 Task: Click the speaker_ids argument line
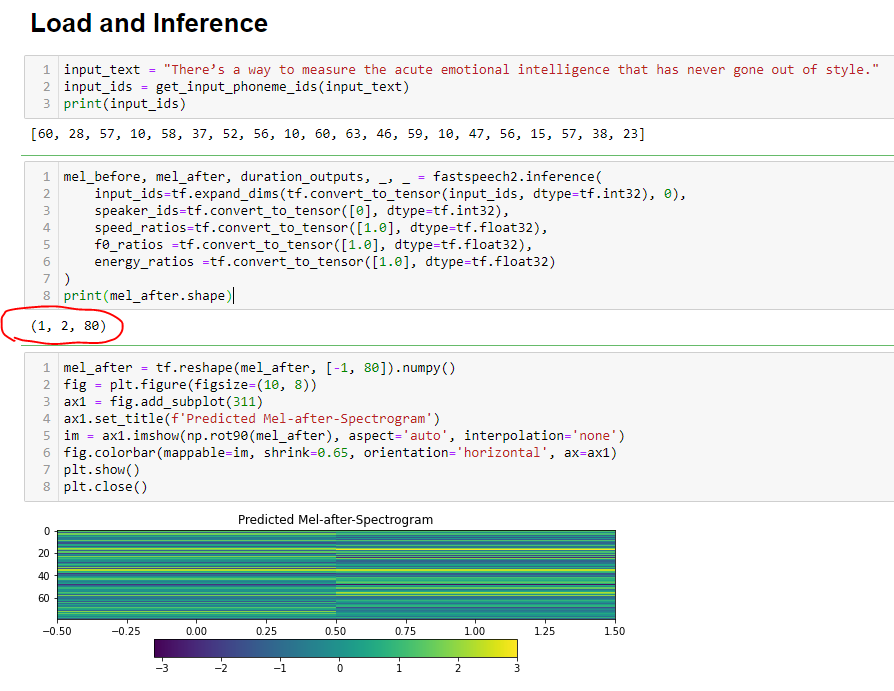pos(302,211)
